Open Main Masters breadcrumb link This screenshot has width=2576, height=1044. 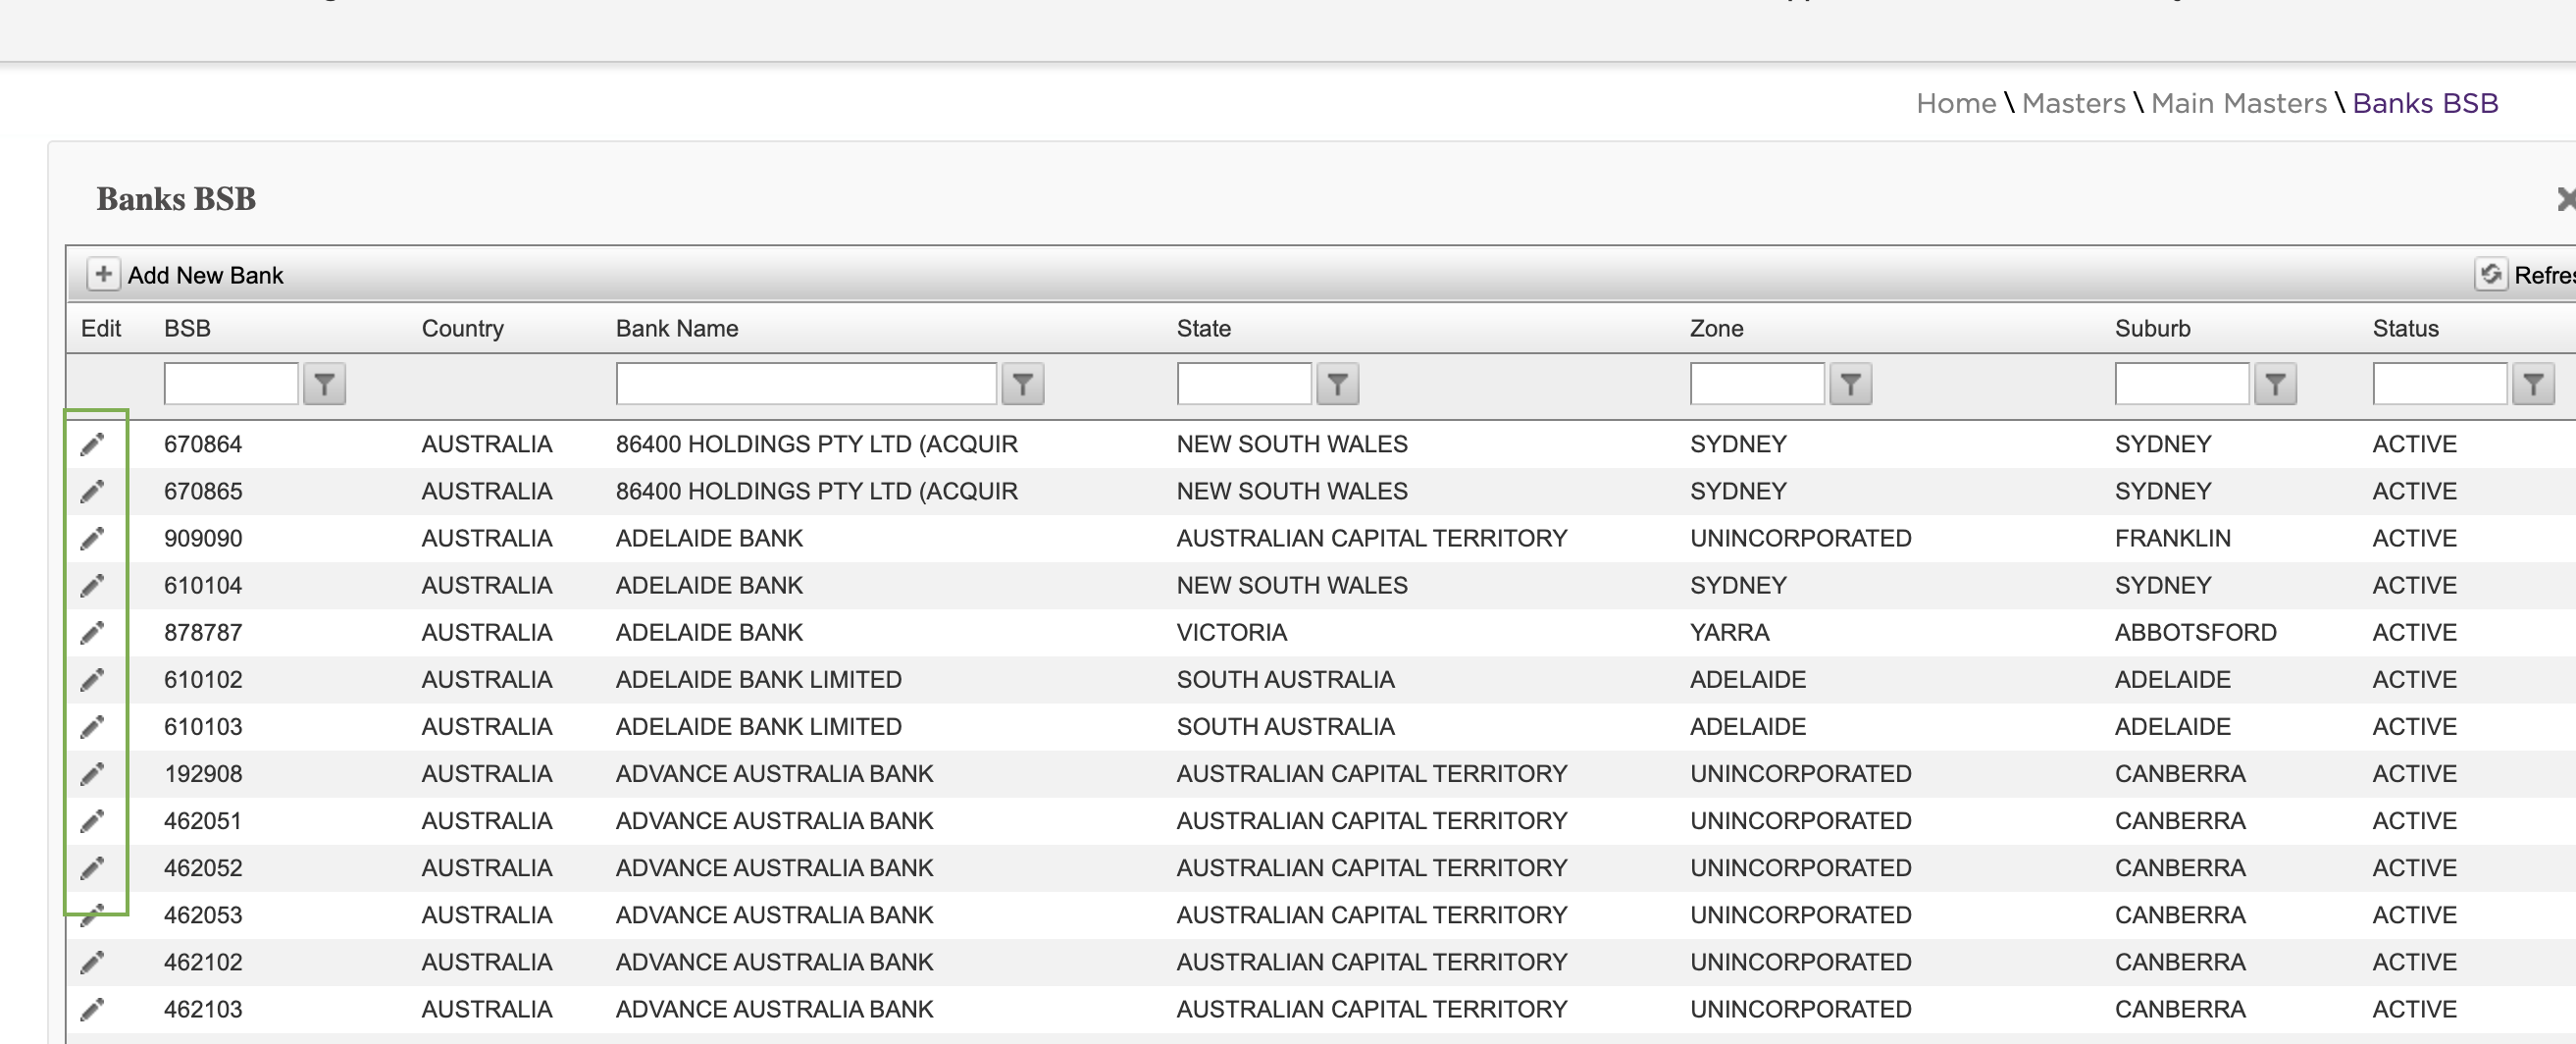click(x=2239, y=103)
